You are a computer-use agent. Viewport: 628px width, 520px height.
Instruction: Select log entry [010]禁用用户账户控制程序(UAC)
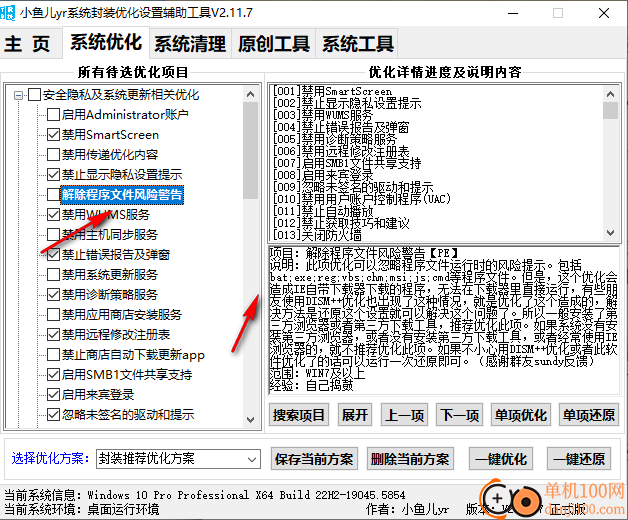(362, 199)
